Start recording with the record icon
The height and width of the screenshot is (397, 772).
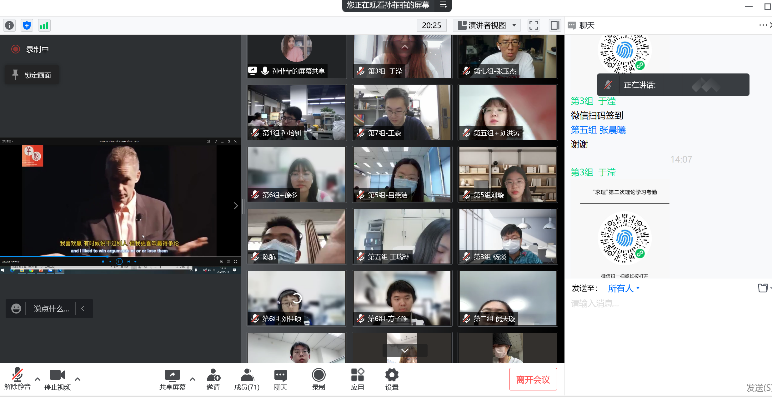point(319,379)
